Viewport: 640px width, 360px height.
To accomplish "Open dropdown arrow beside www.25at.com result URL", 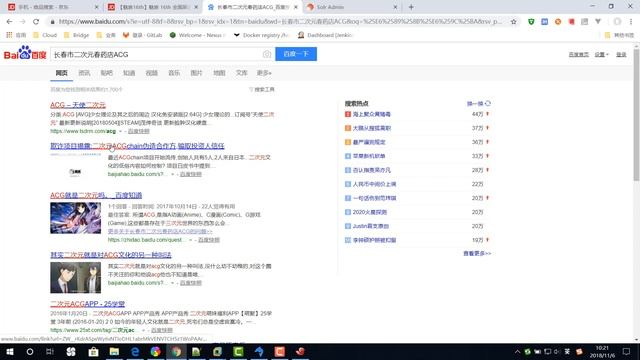I will click(x=143, y=330).
